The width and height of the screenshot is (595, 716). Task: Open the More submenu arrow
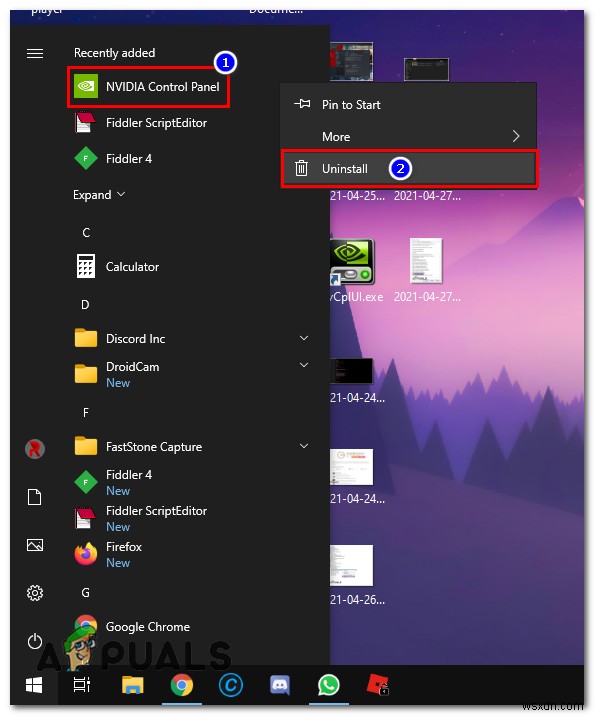[x=516, y=136]
